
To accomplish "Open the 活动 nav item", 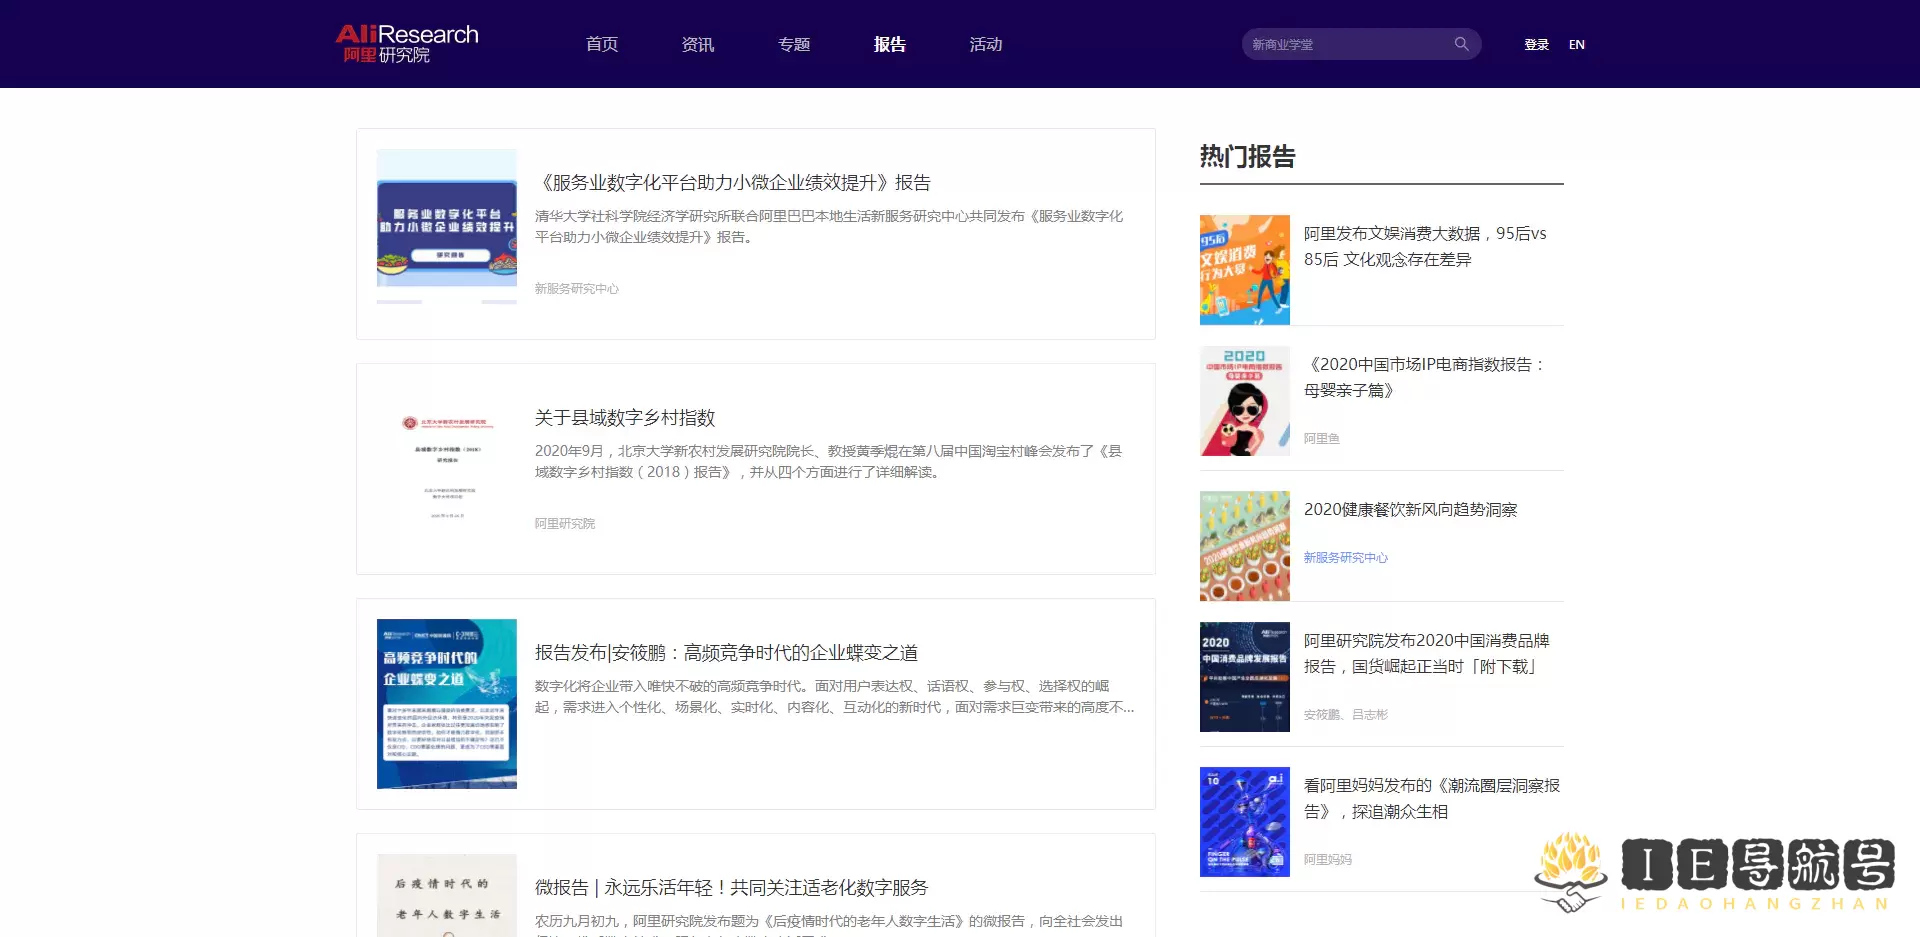I will [x=986, y=44].
